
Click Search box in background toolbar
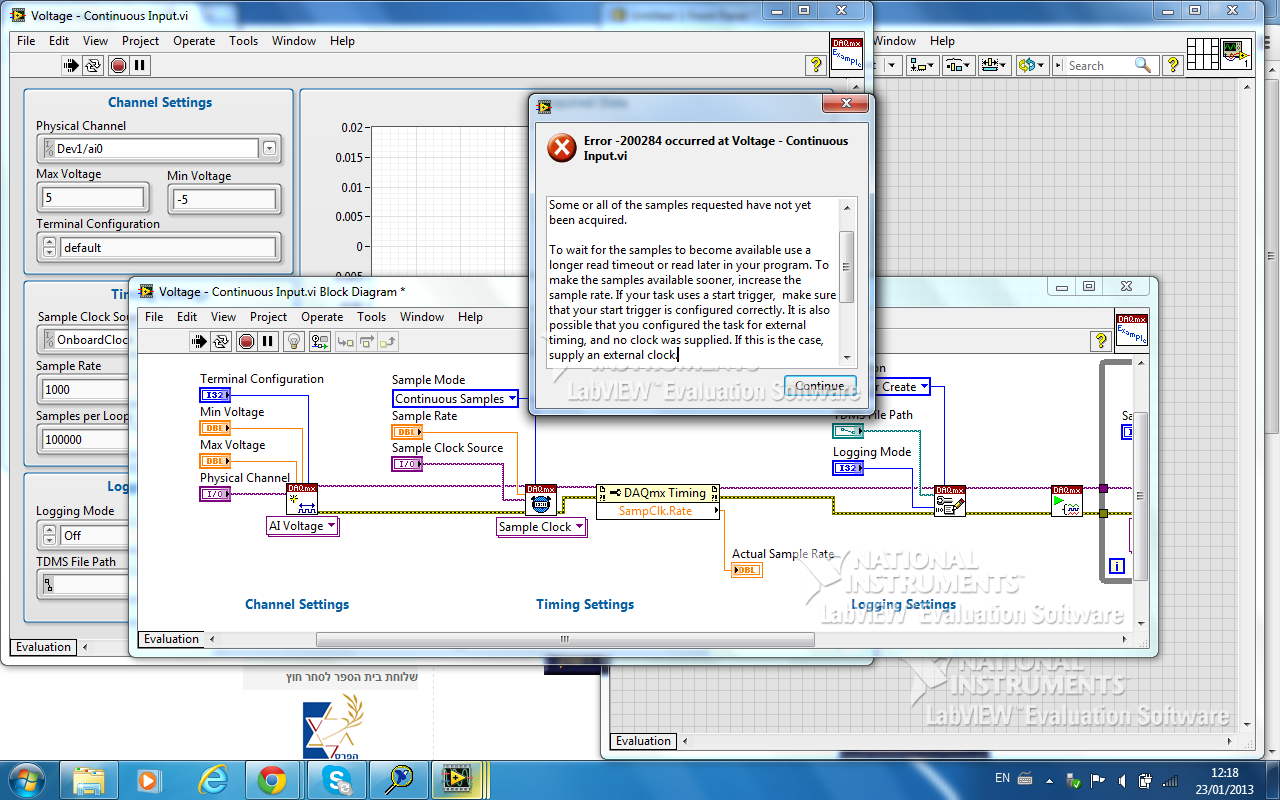[1107, 65]
